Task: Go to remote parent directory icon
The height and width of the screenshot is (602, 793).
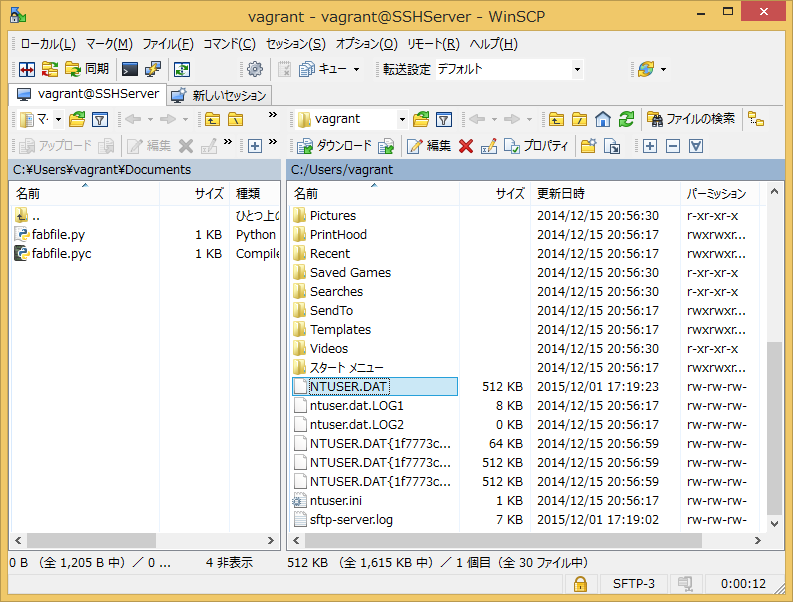Action: pyautogui.click(x=556, y=120)
